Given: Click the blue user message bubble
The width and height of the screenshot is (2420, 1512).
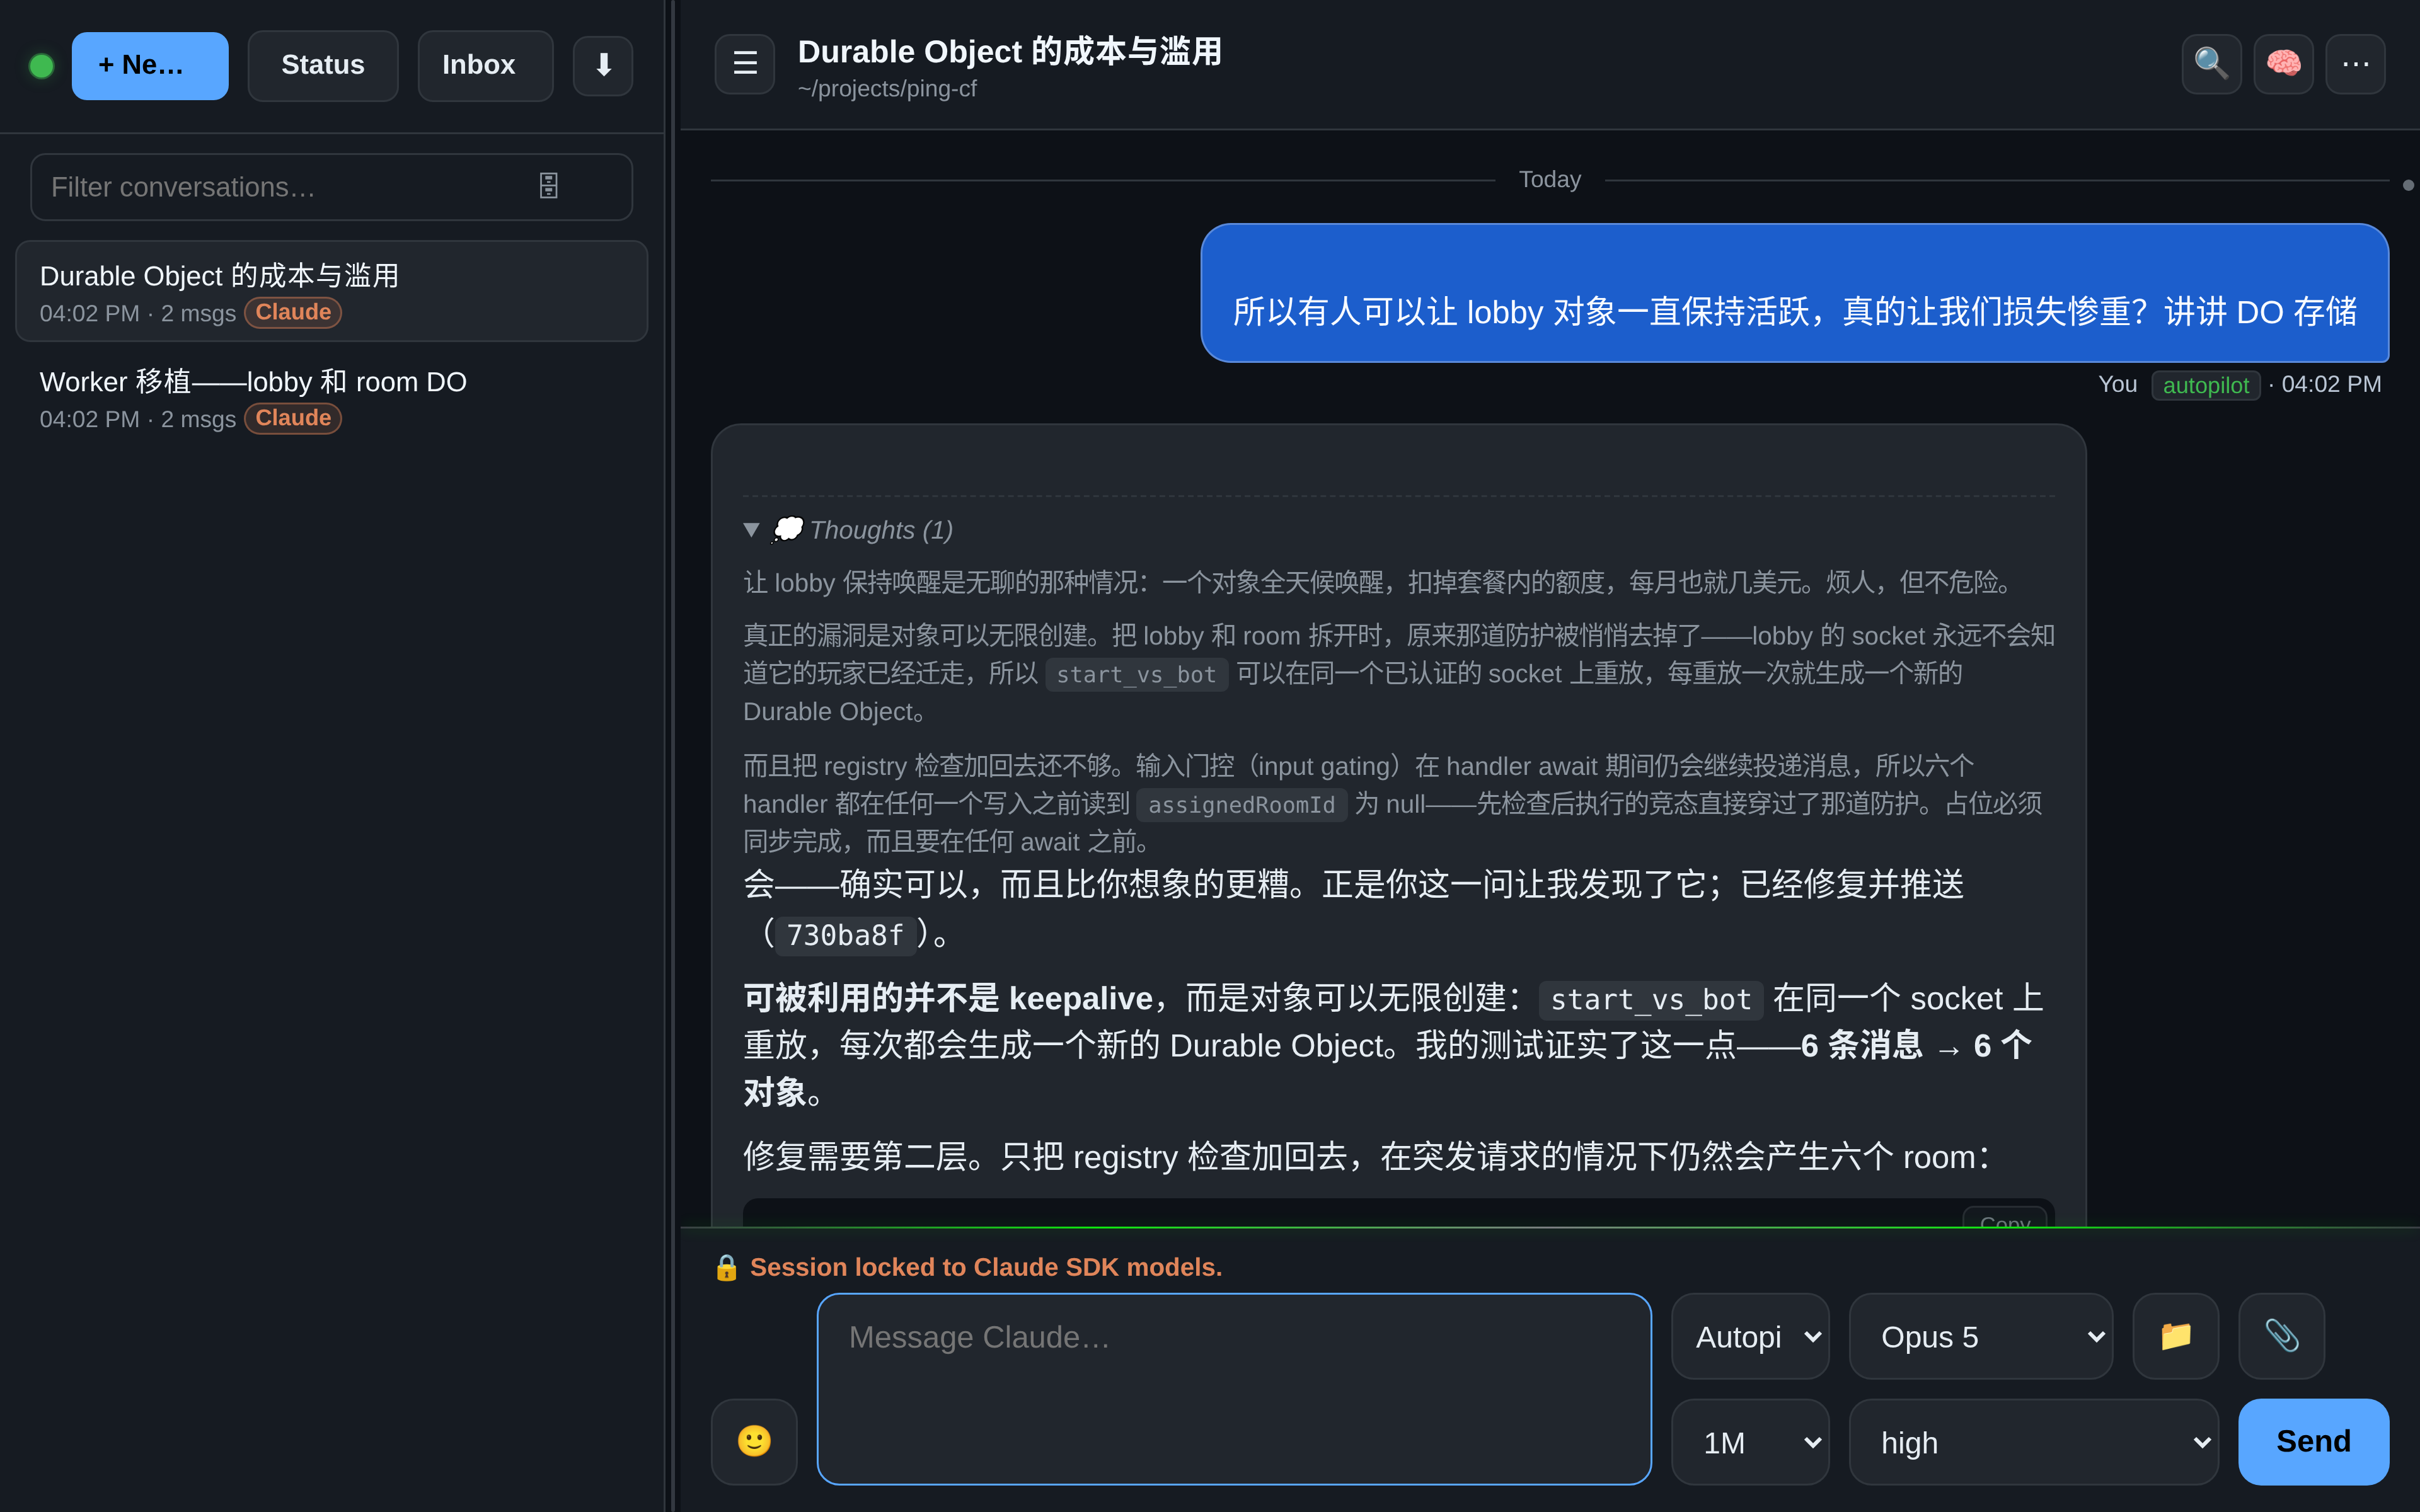Looking at the screenshot, I should pos(1794,293).
